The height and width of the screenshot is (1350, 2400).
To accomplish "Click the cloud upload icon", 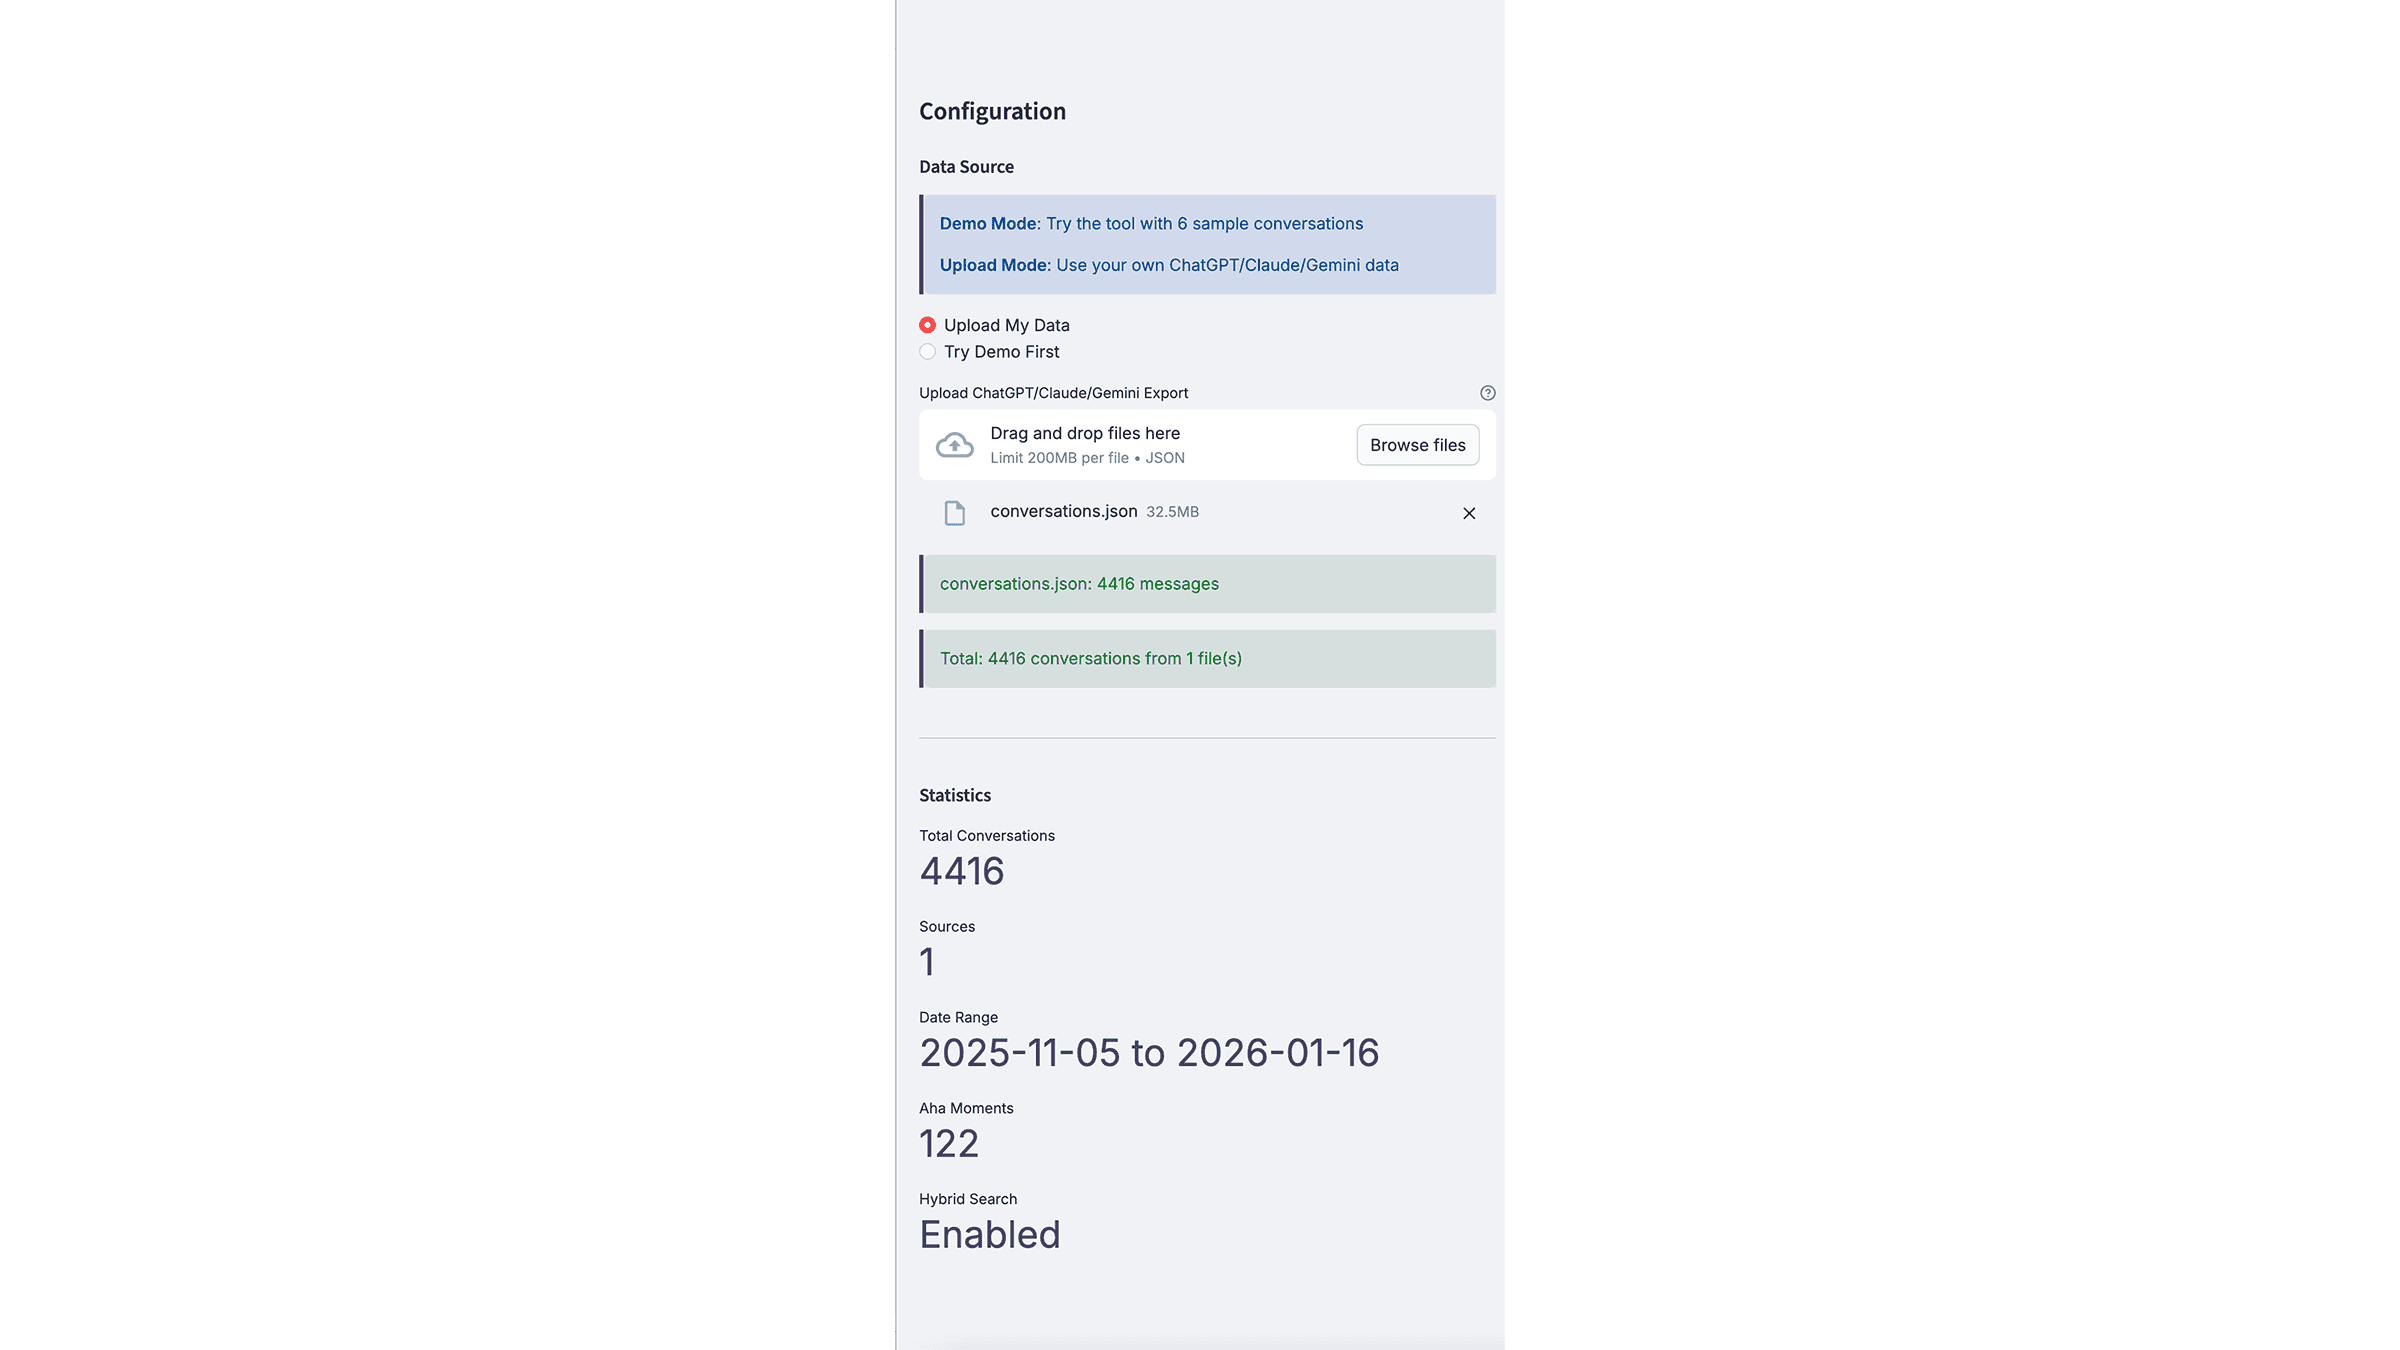I will pyautogui.click(x=954, y=445).
